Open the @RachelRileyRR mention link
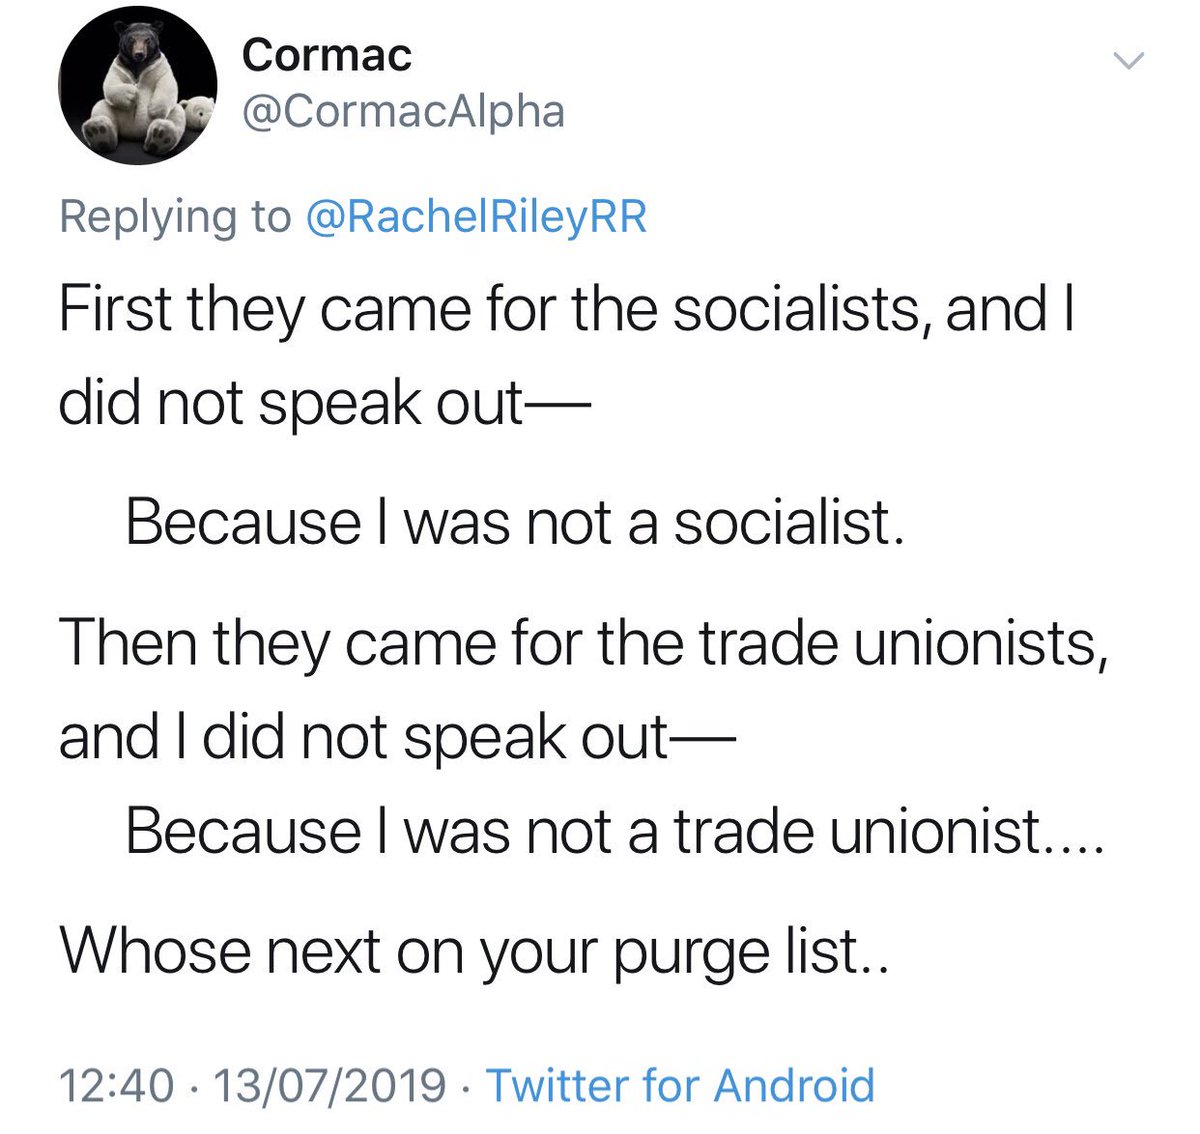1200x1134 pixels. (476, 216)
